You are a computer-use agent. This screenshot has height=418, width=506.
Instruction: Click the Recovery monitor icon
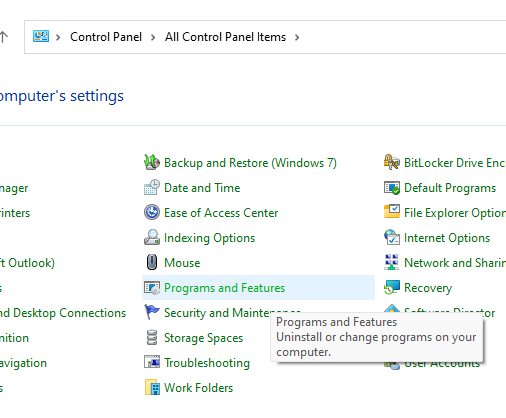pos(392,288)
